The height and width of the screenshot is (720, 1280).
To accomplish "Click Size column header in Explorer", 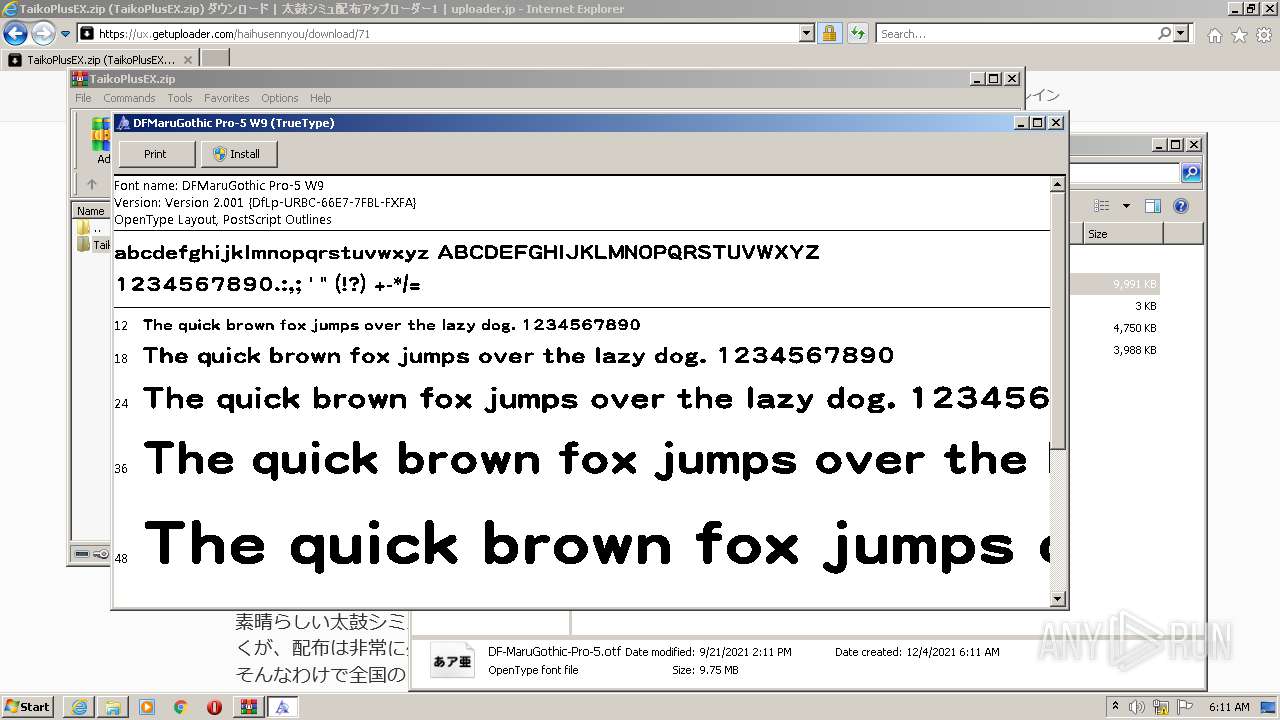I will (x=1123, y=233).
